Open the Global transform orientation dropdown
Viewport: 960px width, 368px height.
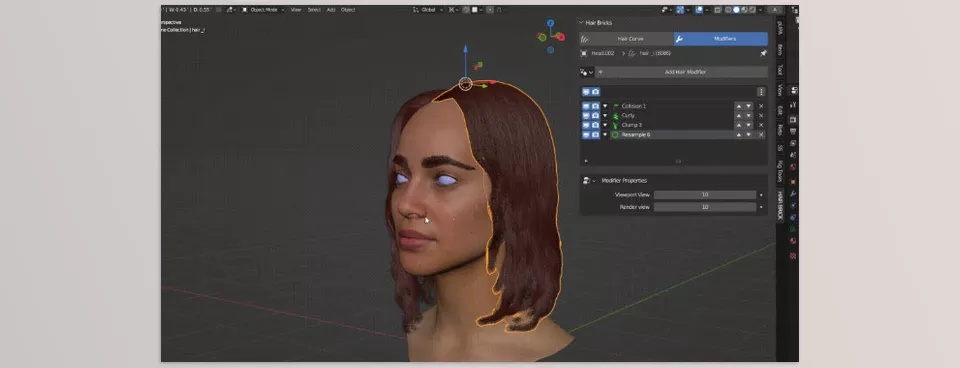427,10
